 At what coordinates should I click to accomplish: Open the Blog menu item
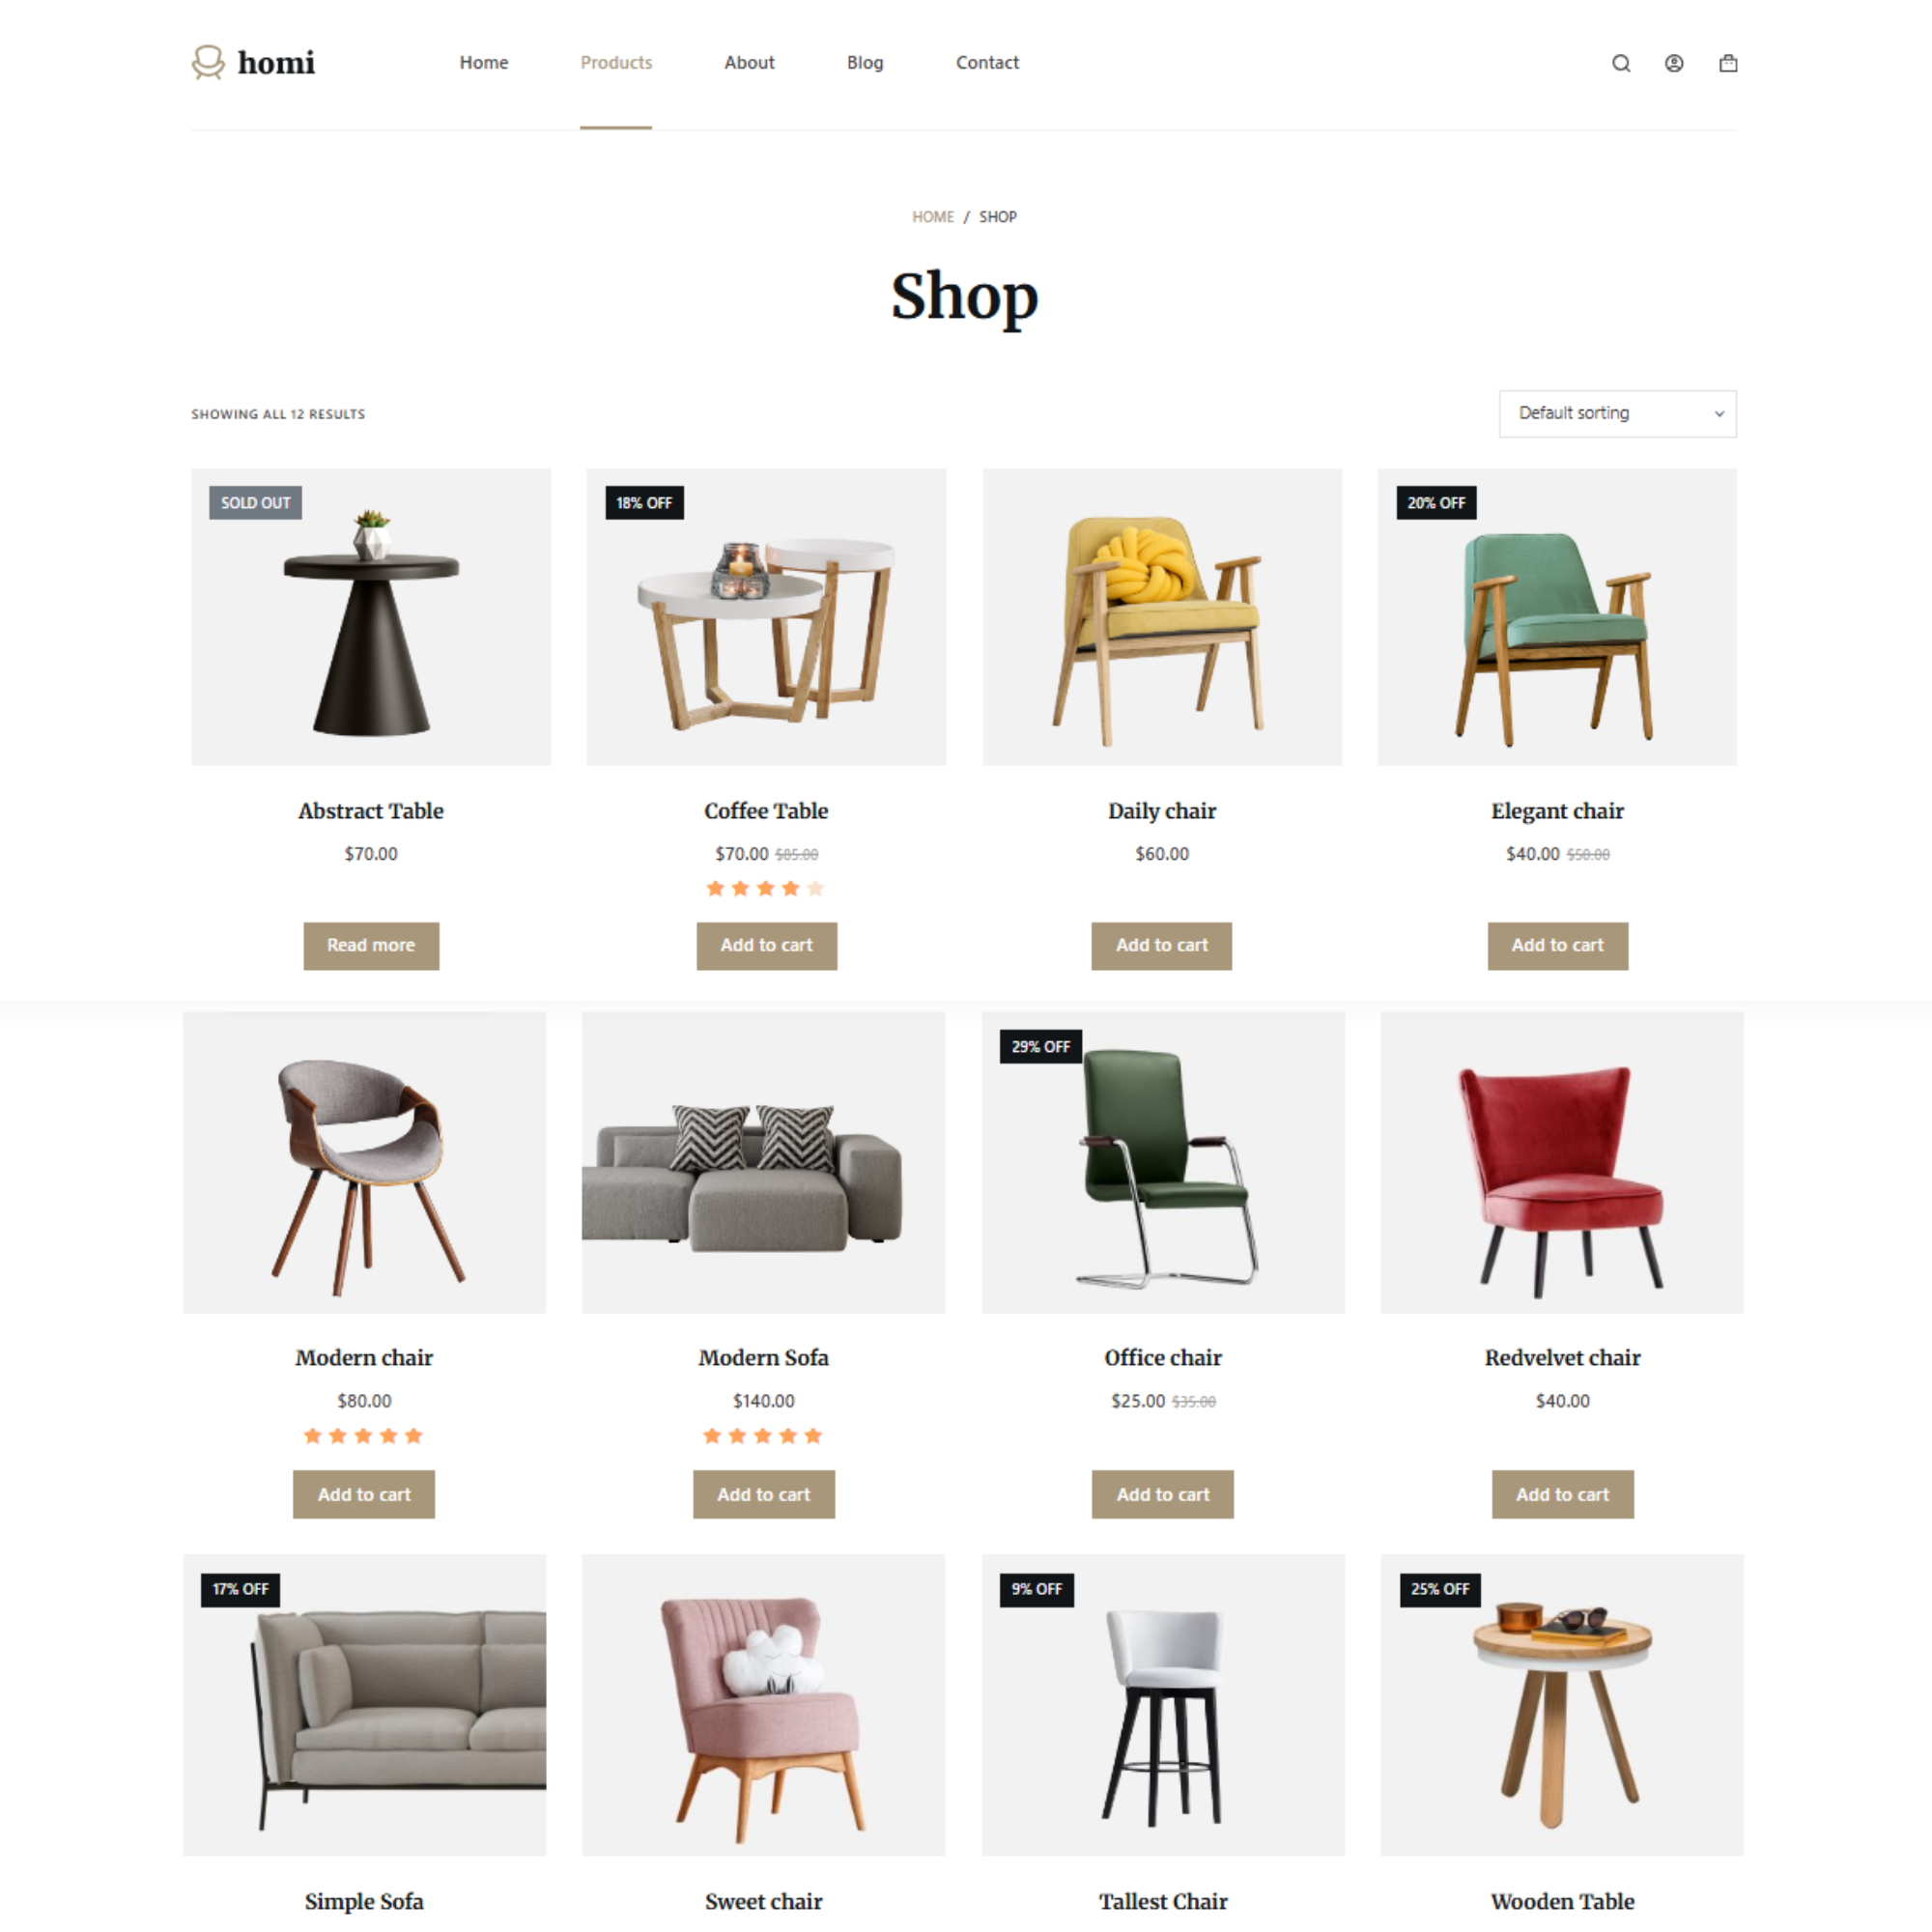865,62
